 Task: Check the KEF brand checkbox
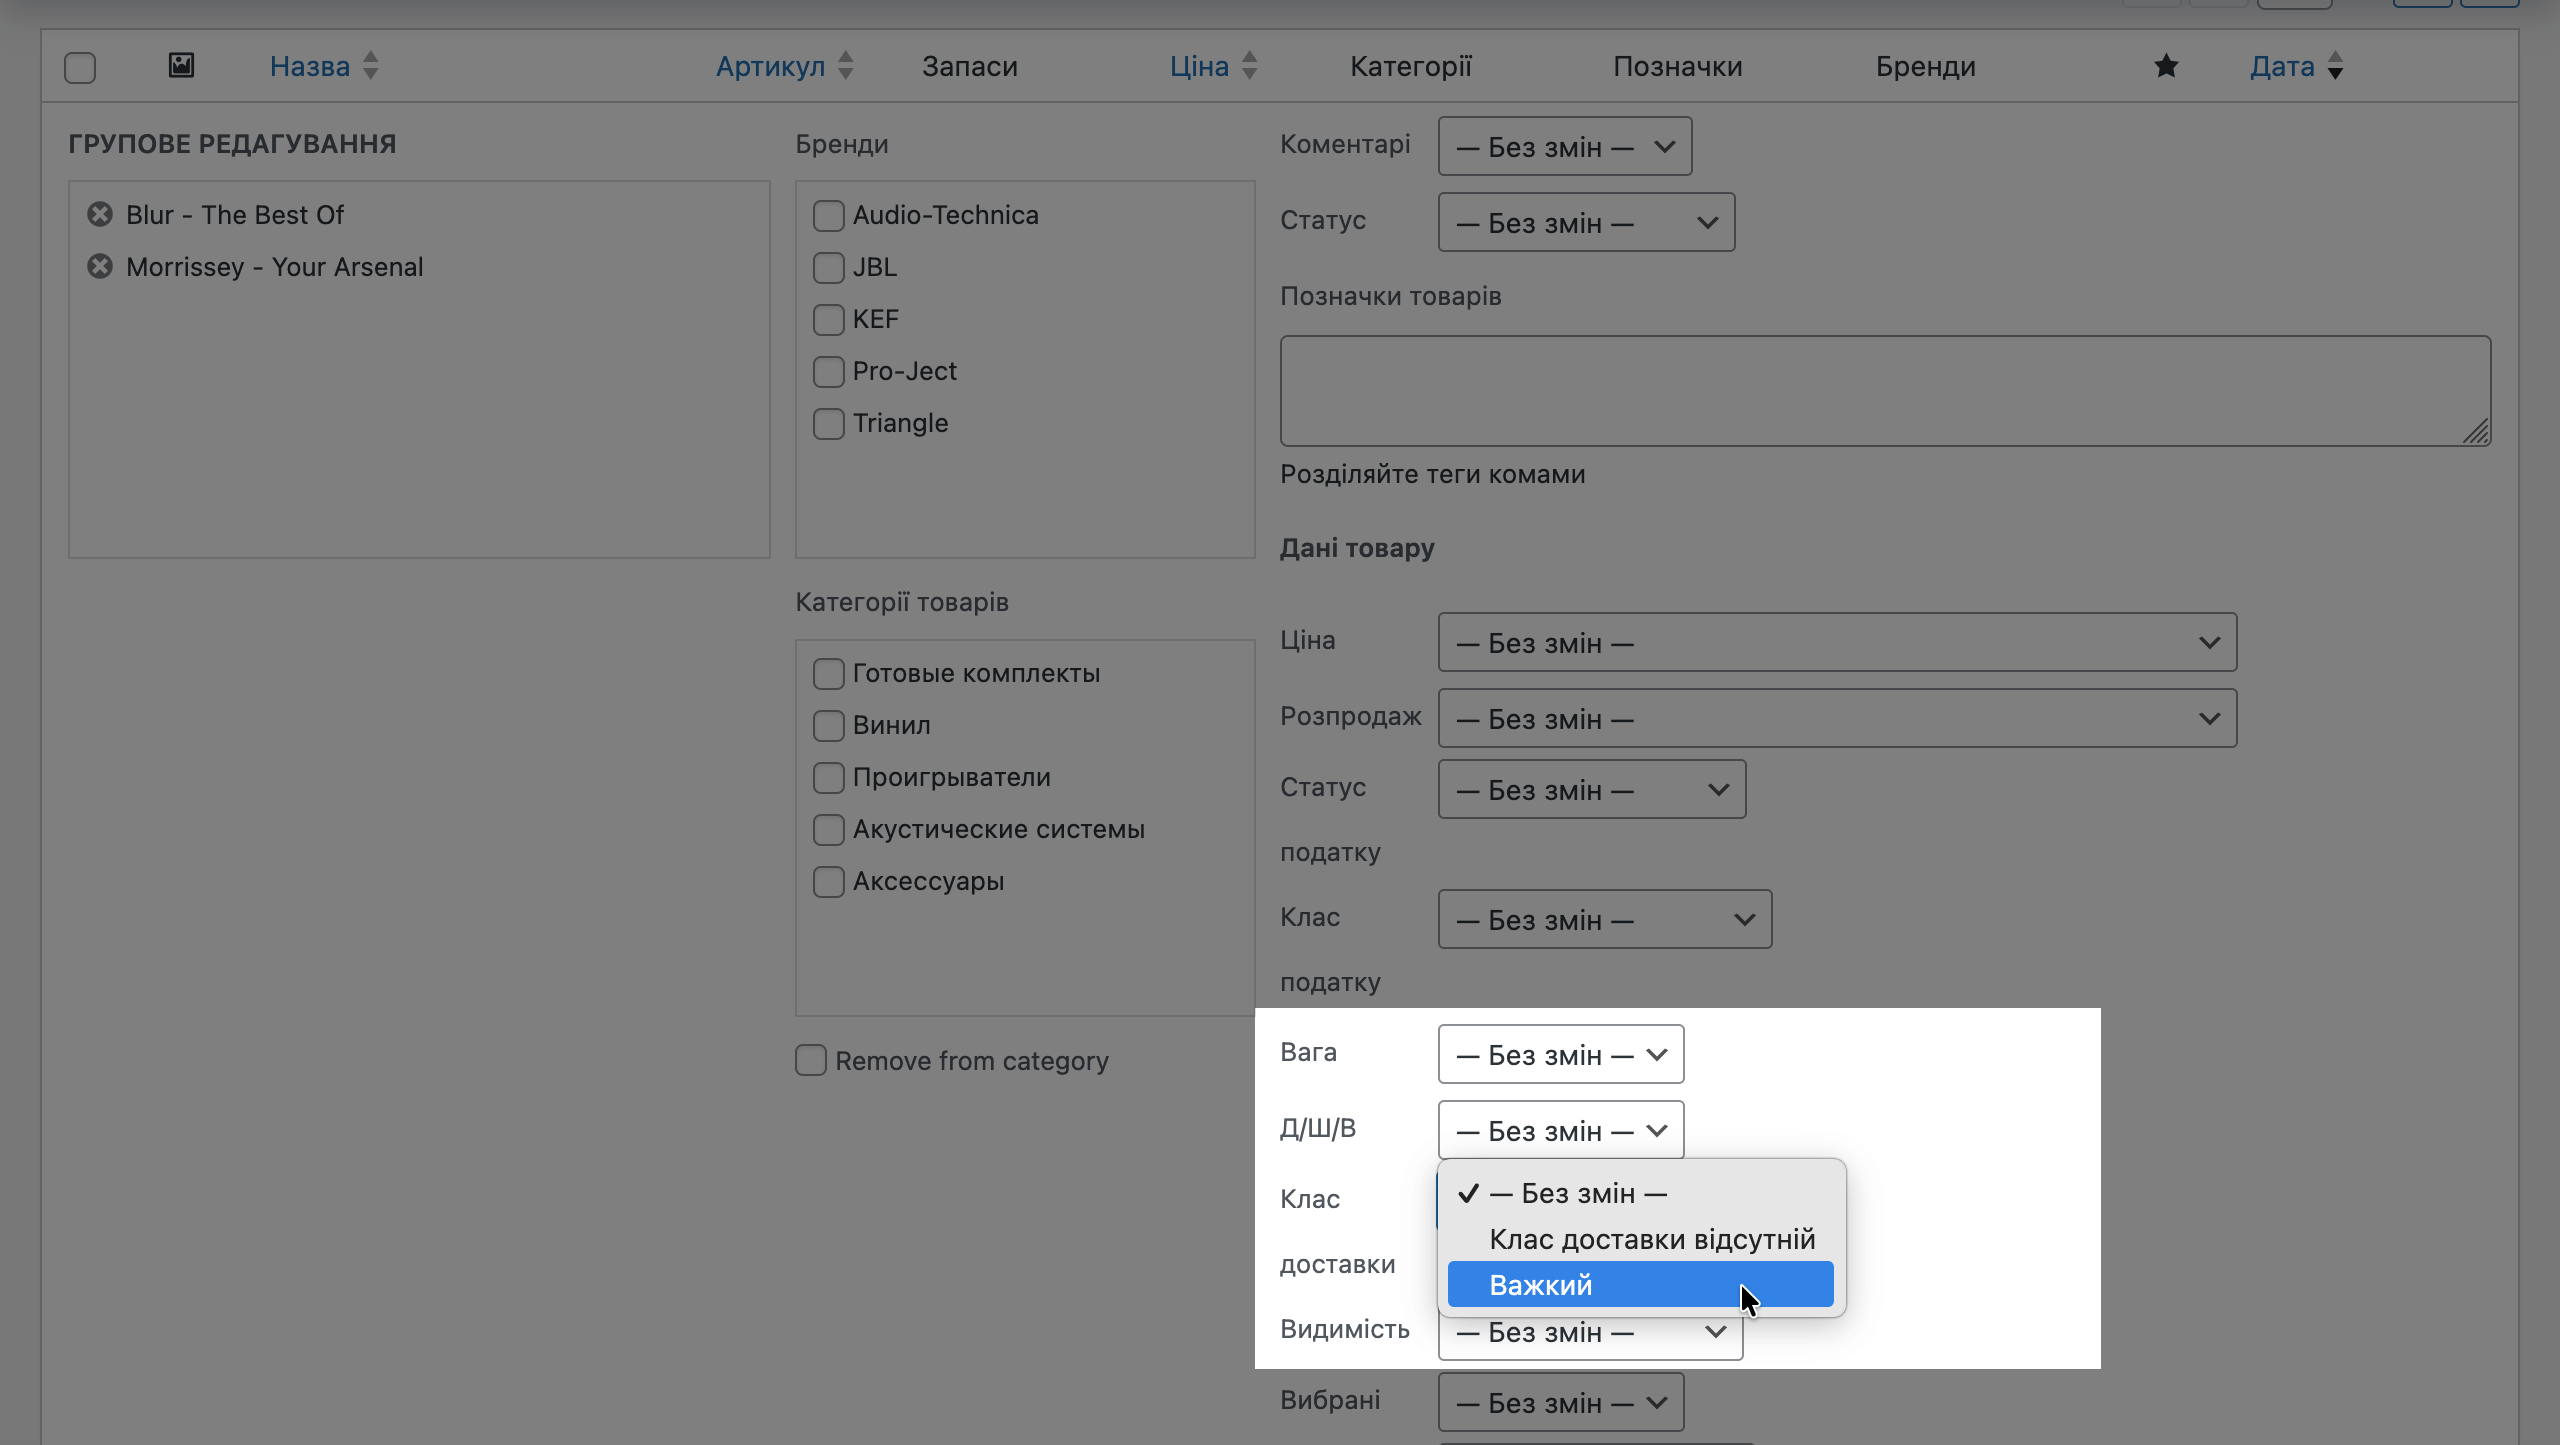[x=828, y=319]
